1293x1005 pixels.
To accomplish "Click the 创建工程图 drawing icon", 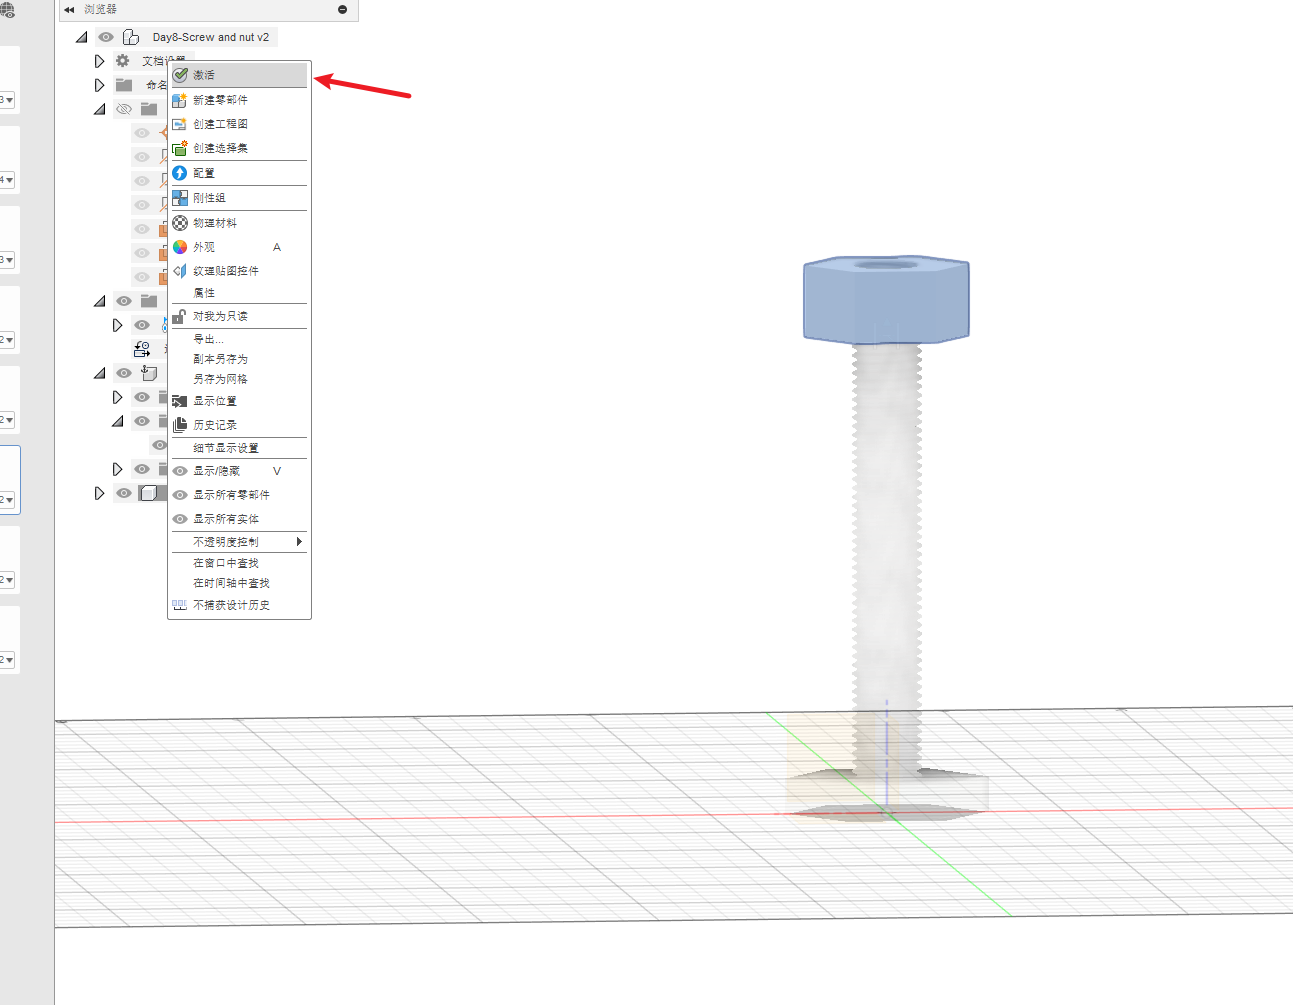I will point(180,124).
